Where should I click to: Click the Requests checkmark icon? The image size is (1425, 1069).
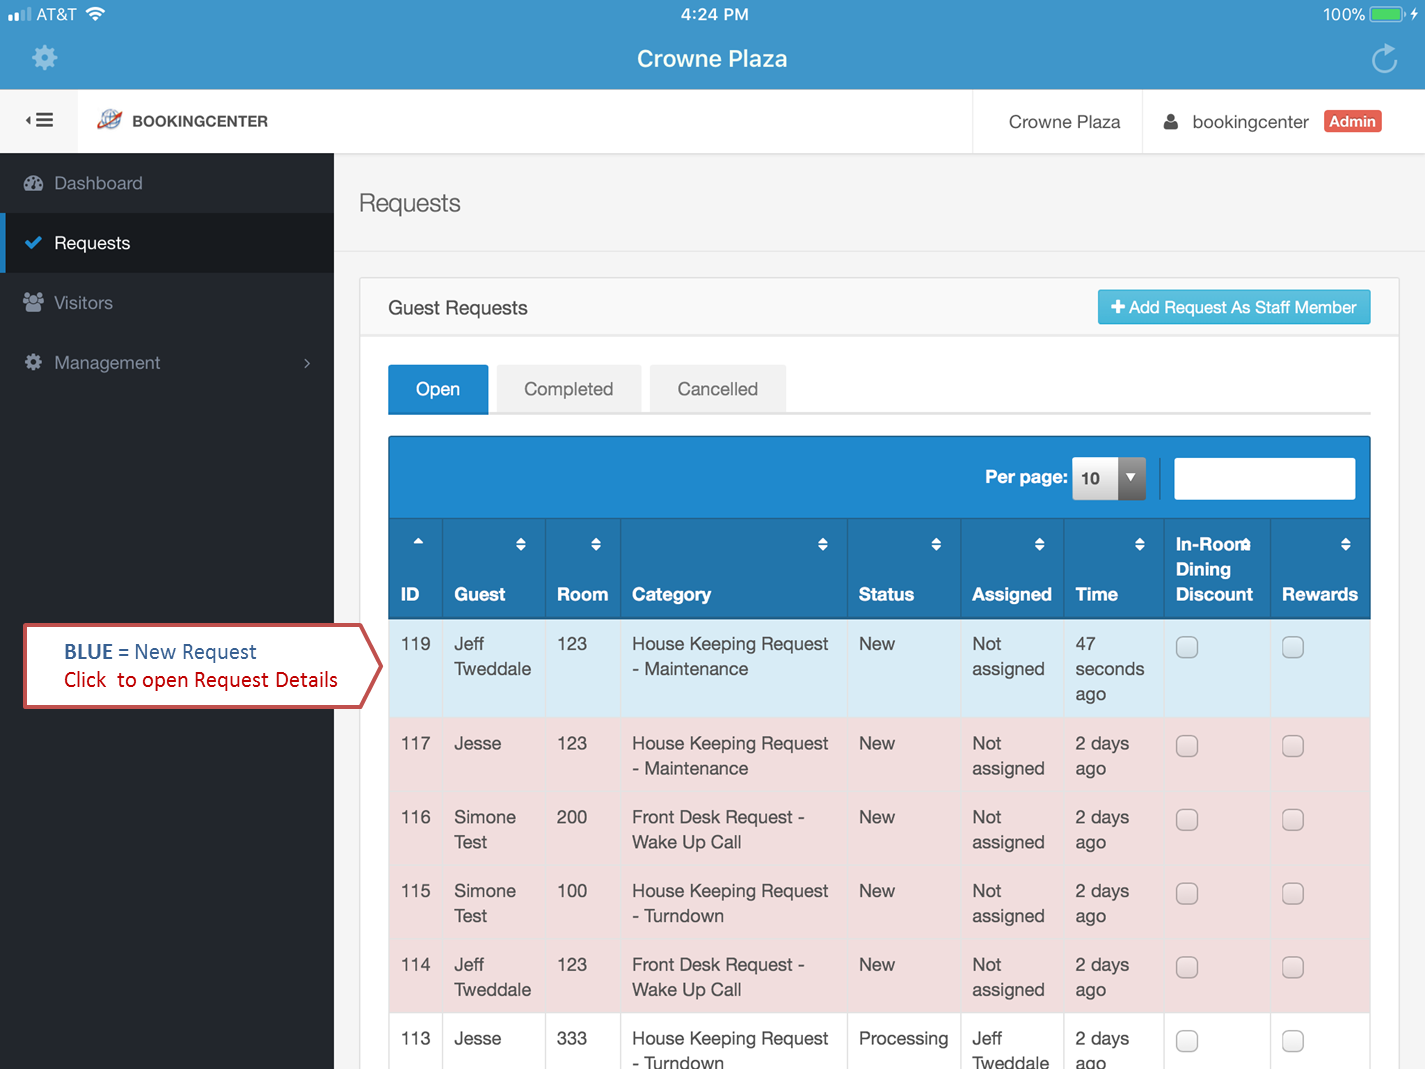point(34,243)
